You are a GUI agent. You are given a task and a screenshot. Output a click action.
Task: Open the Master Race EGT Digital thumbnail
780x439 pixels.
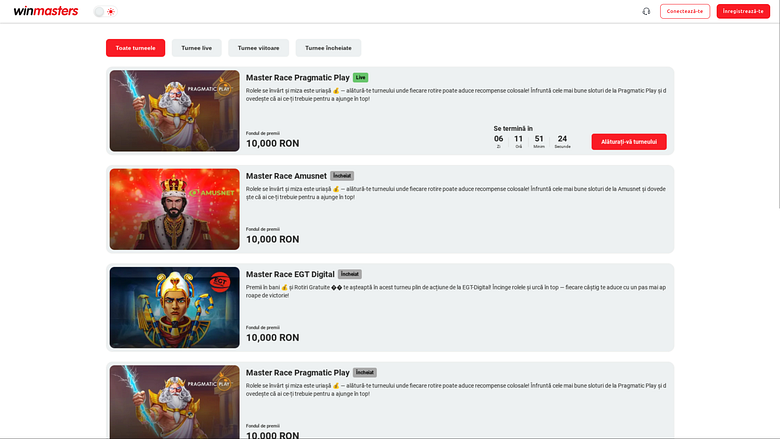point(175,308)
